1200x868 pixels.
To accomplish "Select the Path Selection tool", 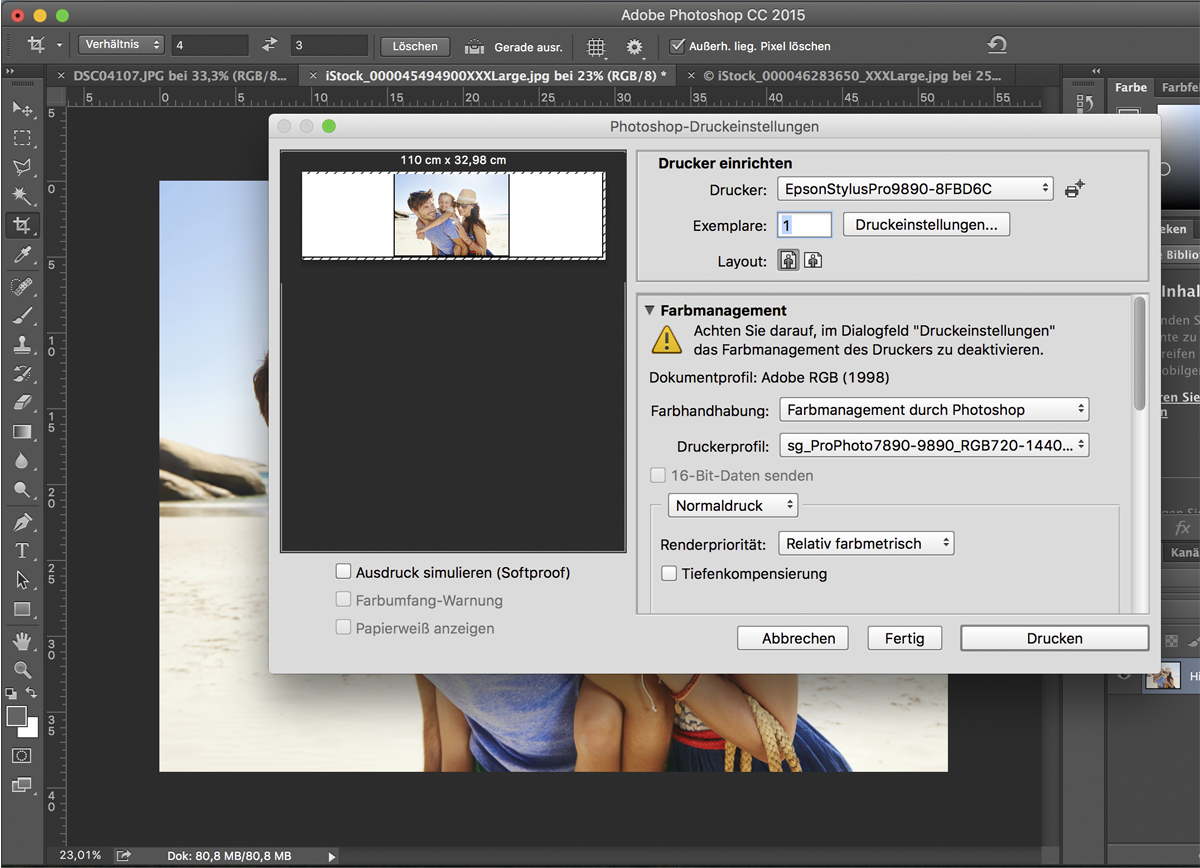I will [22, 580].
